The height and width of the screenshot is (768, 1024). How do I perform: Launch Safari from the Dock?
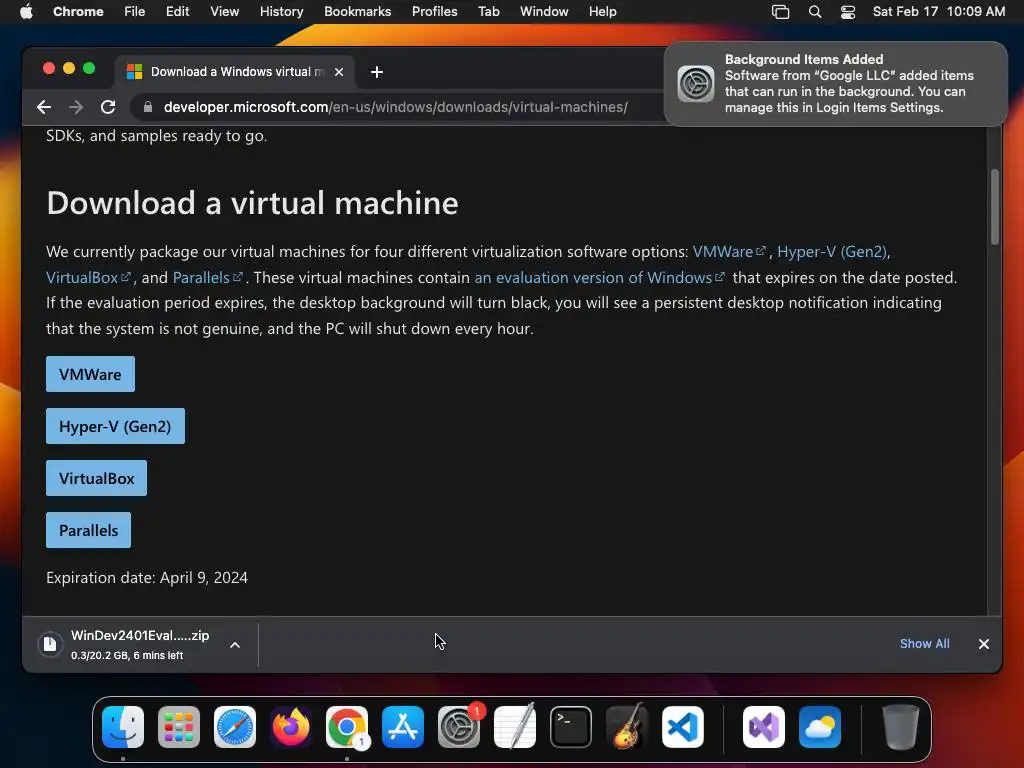pyautogui.click(x=234, y=727)
